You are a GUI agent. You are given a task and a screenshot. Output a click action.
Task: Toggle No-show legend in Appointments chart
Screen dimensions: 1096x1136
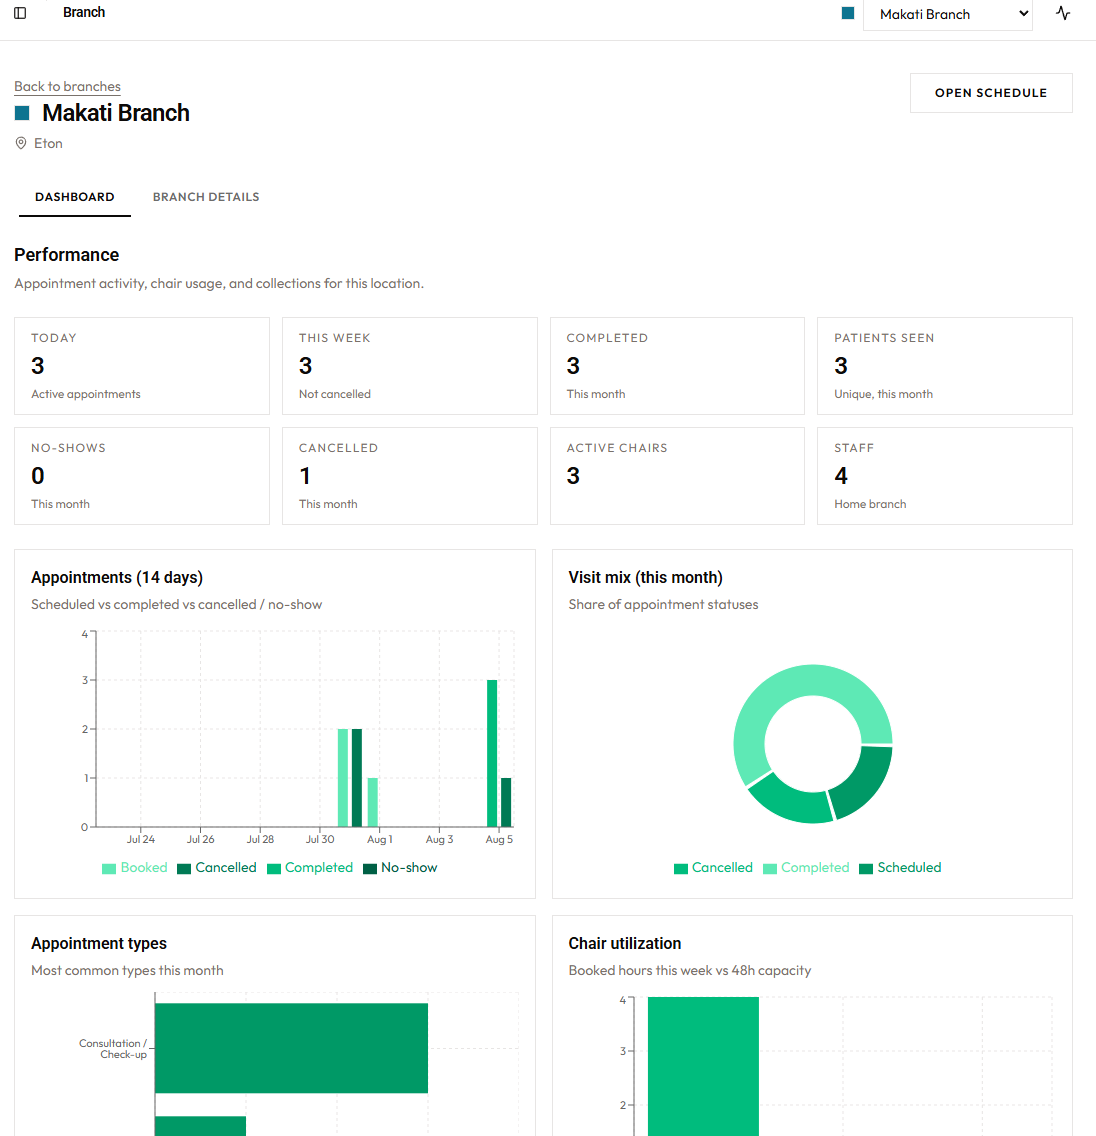(x=400, y=868)
